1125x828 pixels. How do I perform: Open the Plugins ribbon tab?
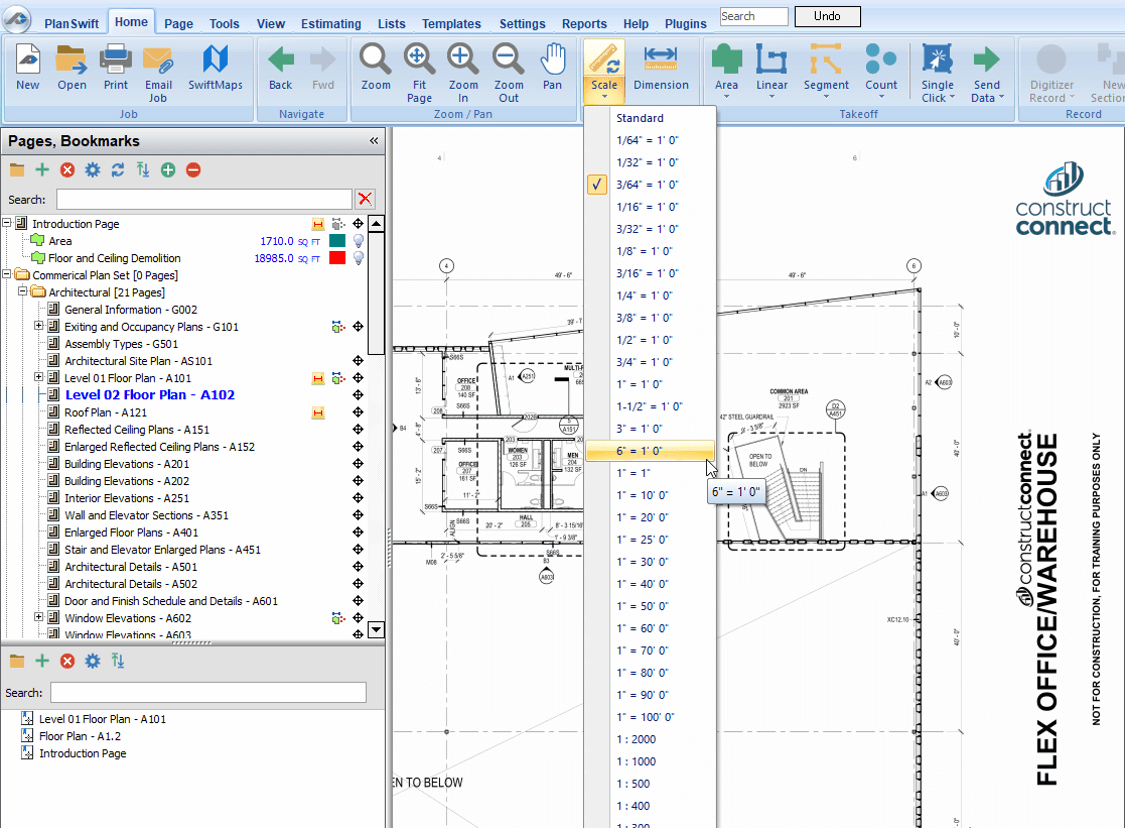click(x=685, y=24)
